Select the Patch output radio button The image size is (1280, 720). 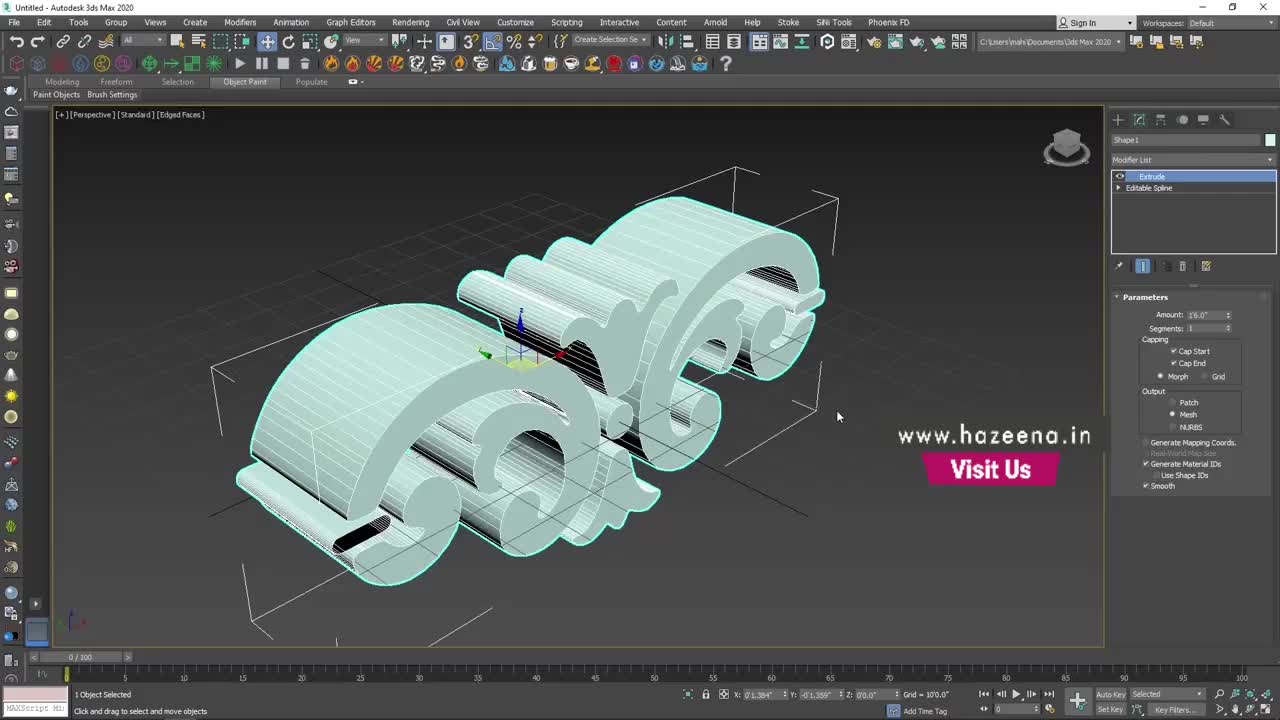[x=1173, y=402]
